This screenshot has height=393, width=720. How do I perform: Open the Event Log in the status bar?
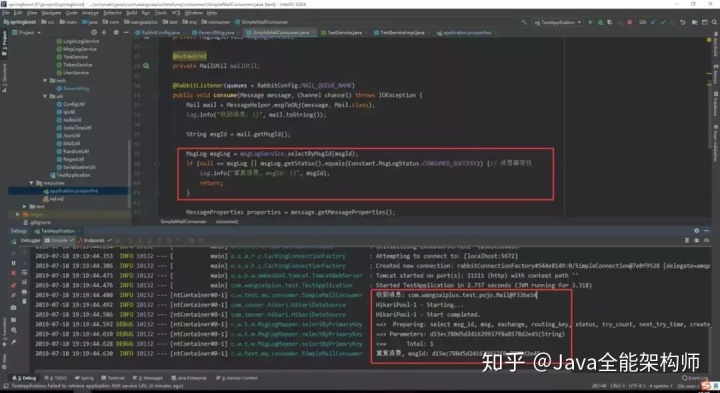[695, 378]
